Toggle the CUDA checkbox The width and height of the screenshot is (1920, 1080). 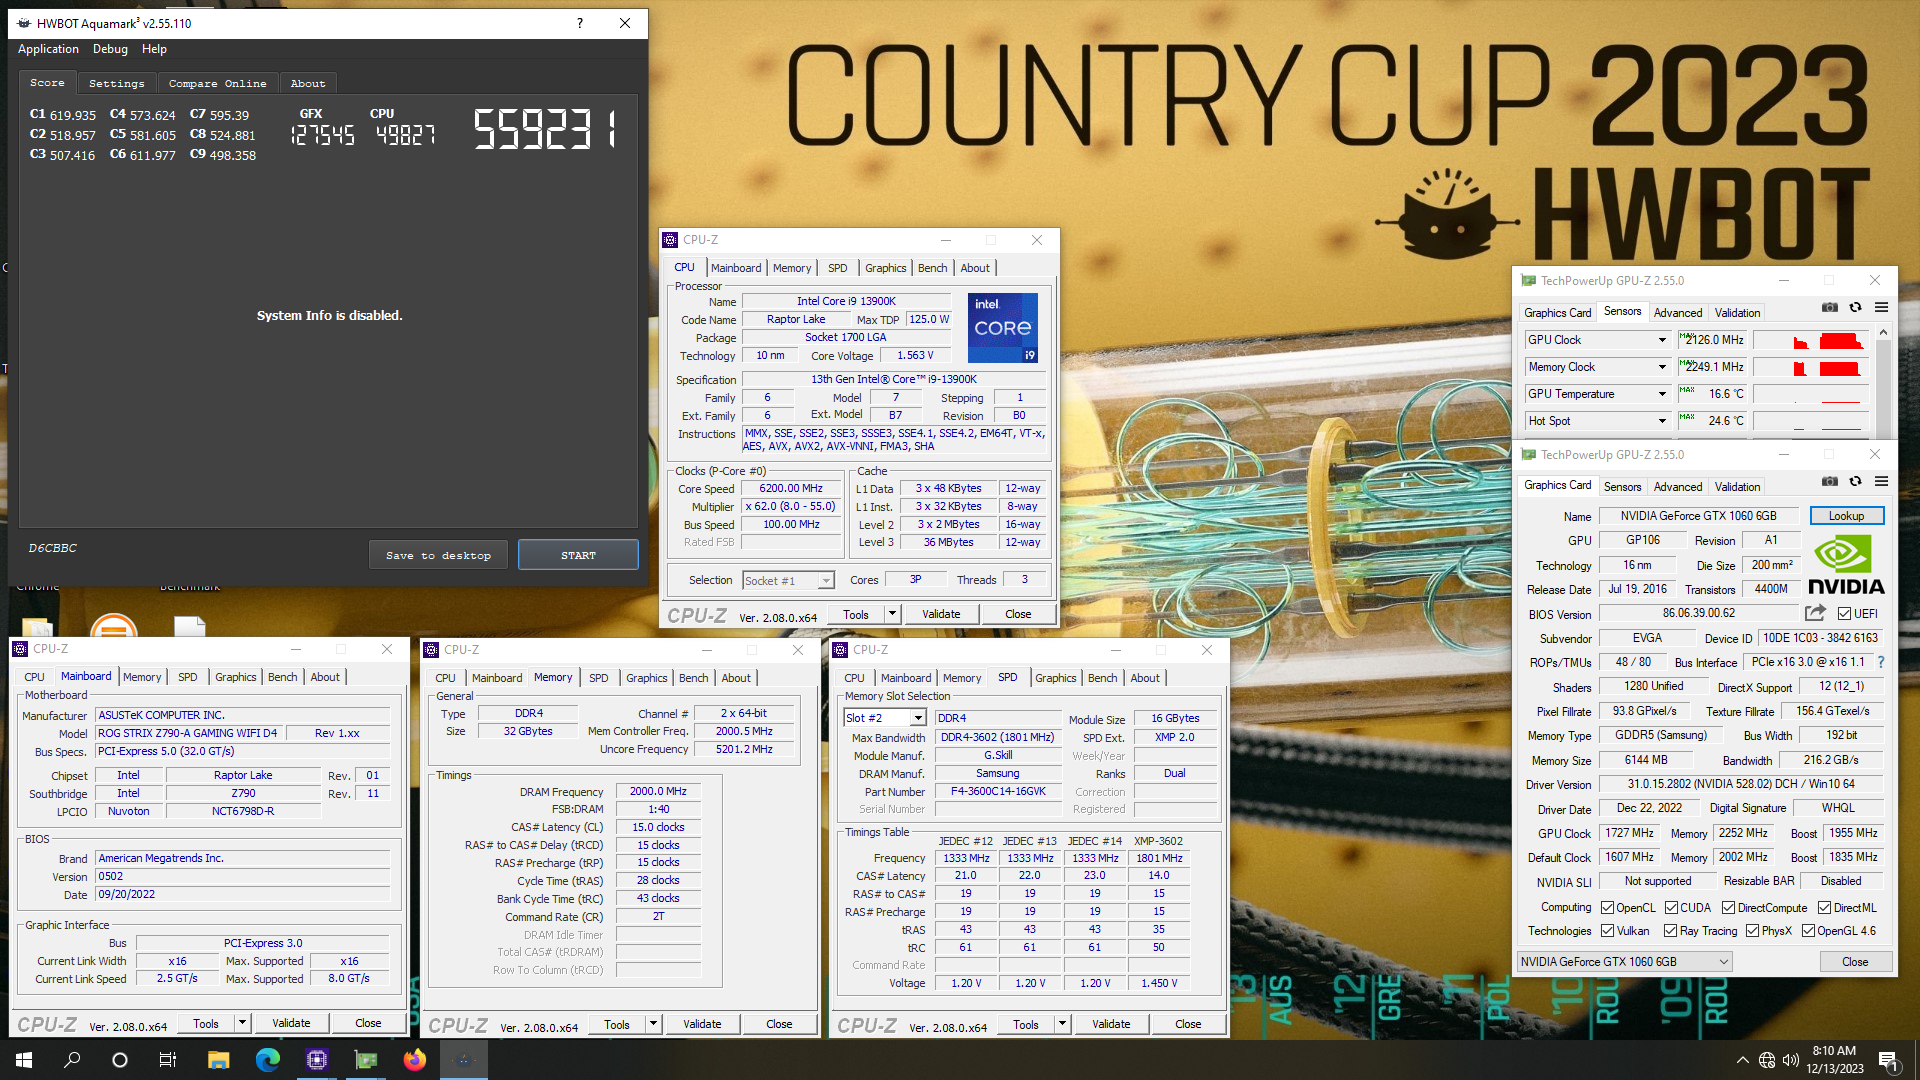tap(1671, 908)
